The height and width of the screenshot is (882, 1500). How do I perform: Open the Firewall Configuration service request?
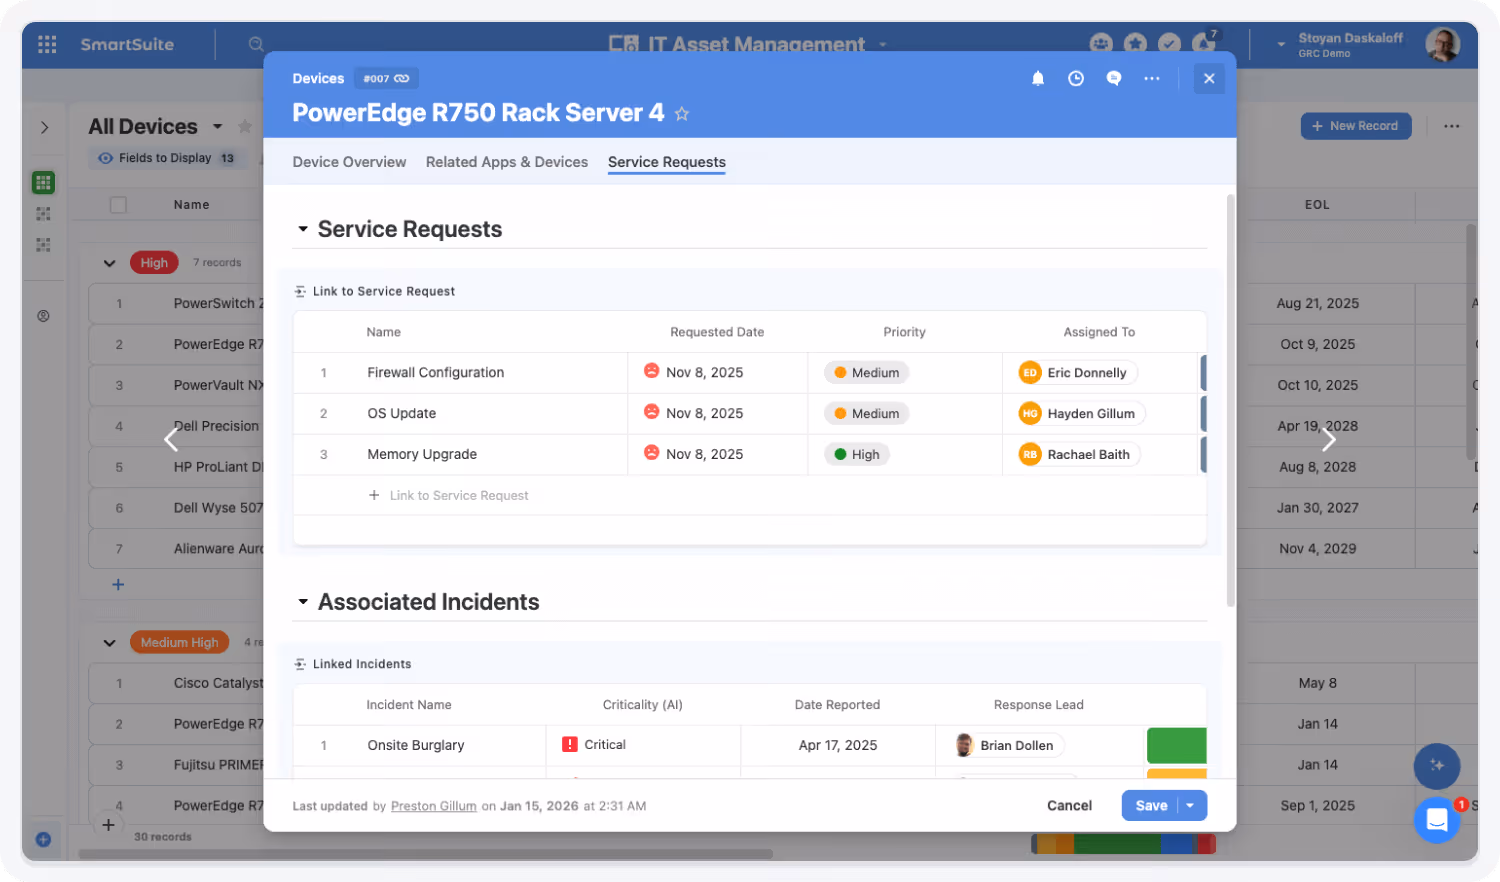(x=435, y=373)
